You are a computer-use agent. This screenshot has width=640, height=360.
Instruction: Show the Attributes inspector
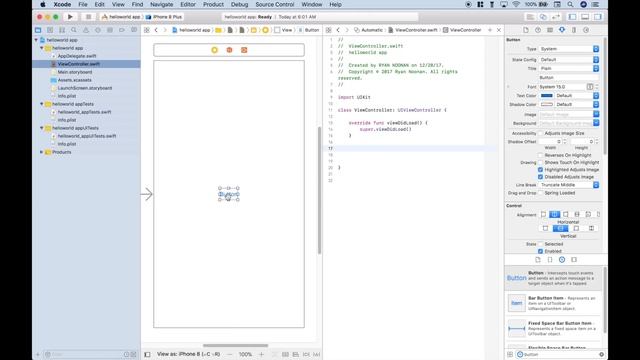(x=562, y=30)
